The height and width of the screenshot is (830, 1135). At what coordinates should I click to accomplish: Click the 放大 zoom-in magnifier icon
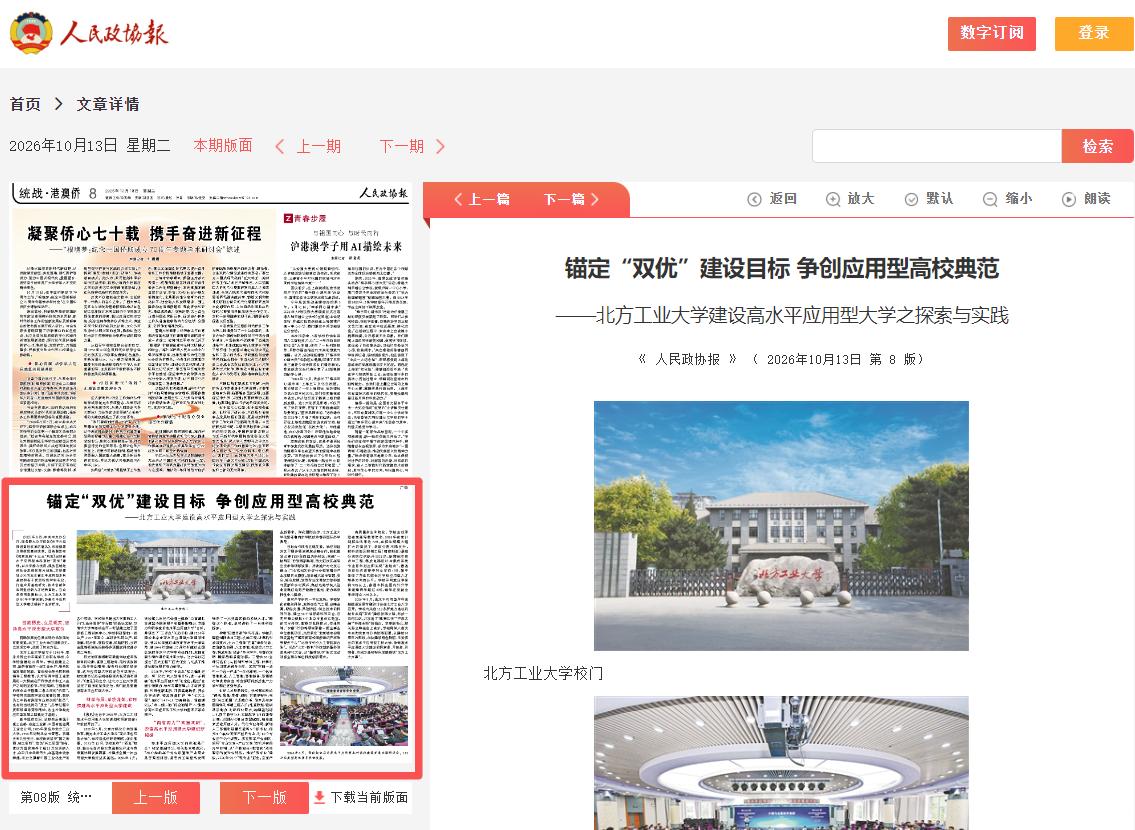coord(833,199)
